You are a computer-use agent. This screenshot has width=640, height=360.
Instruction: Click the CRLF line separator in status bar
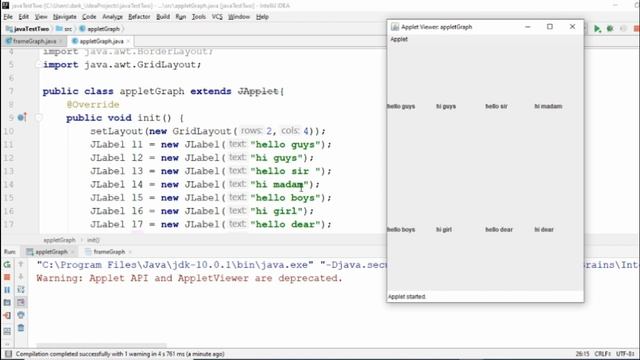click(x=602, y=354)
